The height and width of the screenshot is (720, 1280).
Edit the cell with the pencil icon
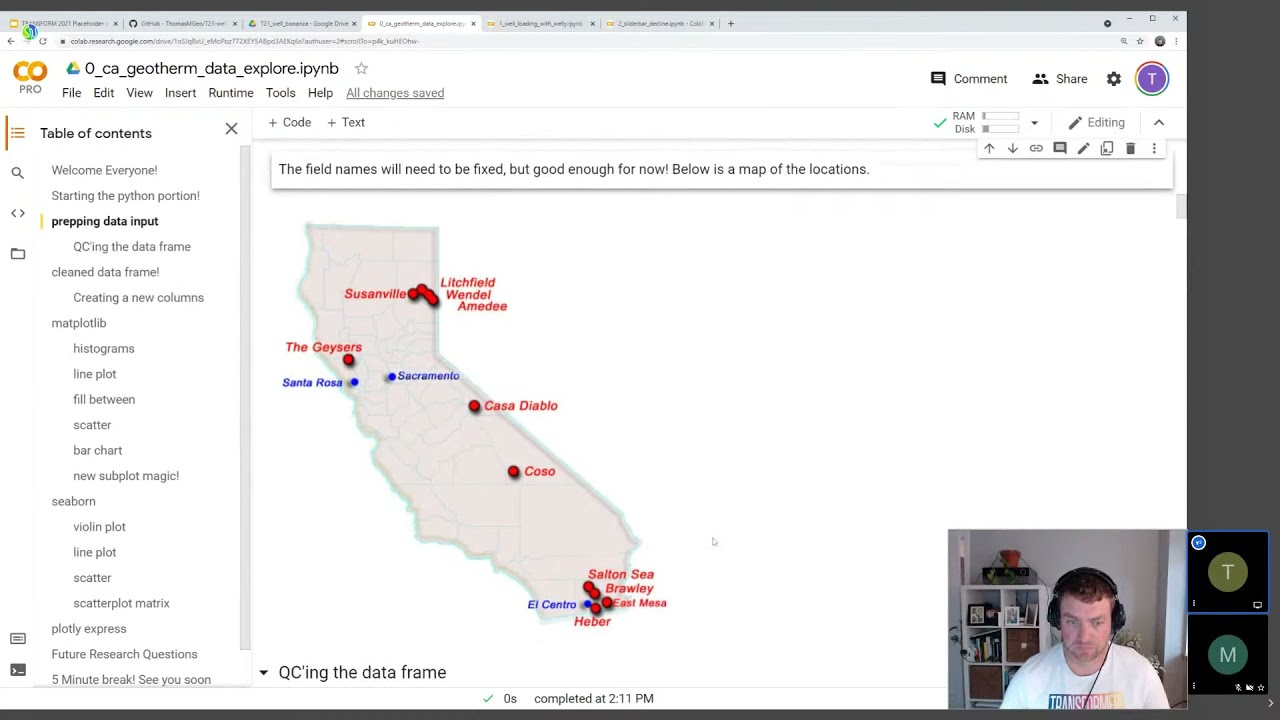point(1083,148)
